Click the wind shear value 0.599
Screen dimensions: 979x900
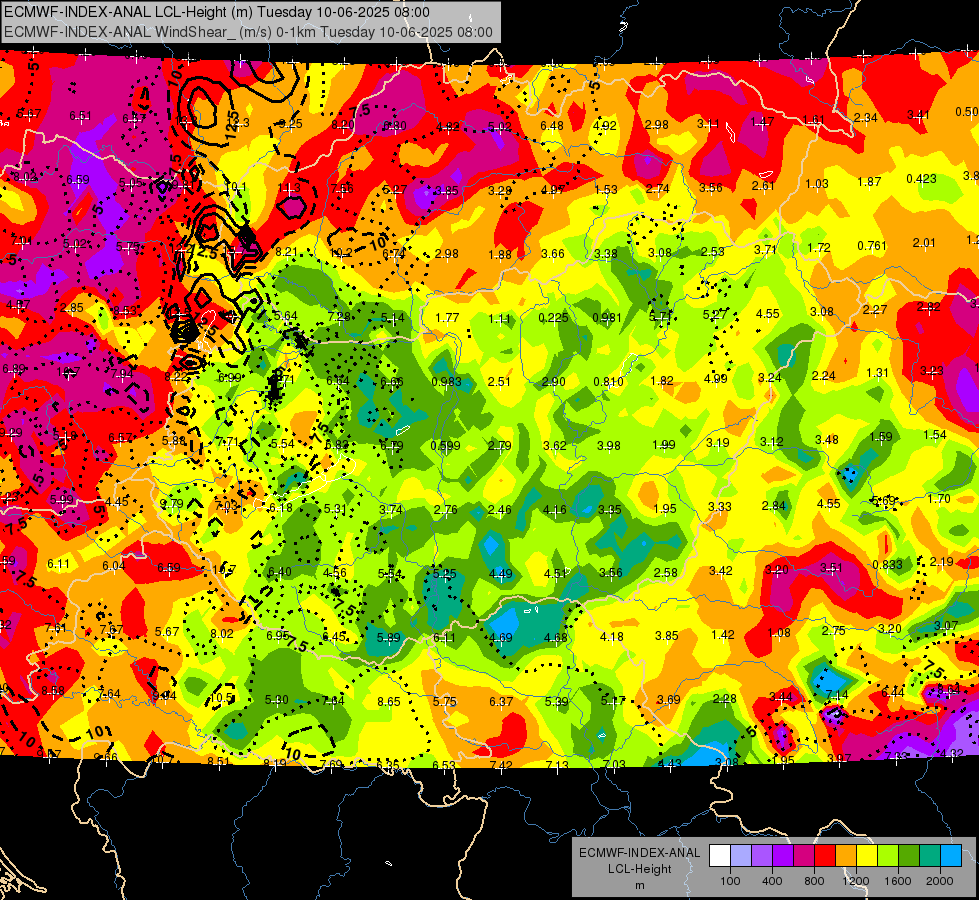click(x=445, y=445)
